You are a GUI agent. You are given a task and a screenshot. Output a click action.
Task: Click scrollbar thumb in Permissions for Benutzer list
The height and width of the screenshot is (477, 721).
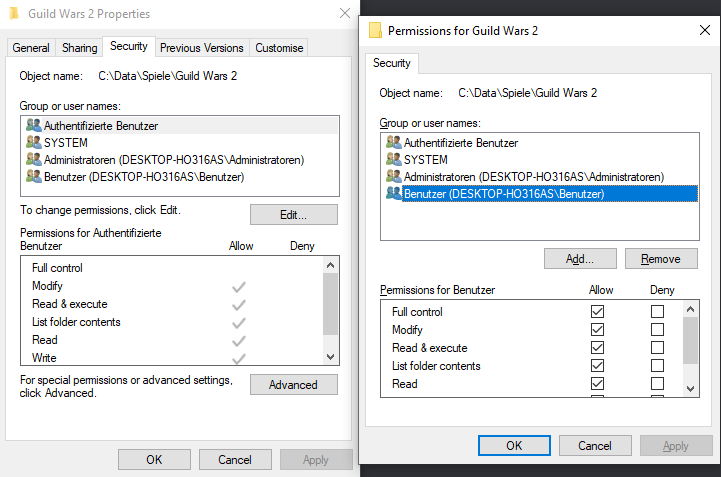pyautogui.click(x=690, y=340)
